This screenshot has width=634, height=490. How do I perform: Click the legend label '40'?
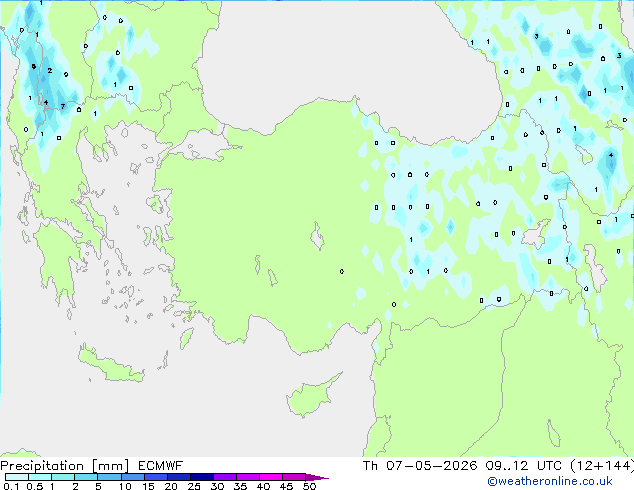click(x=263, y=486)
